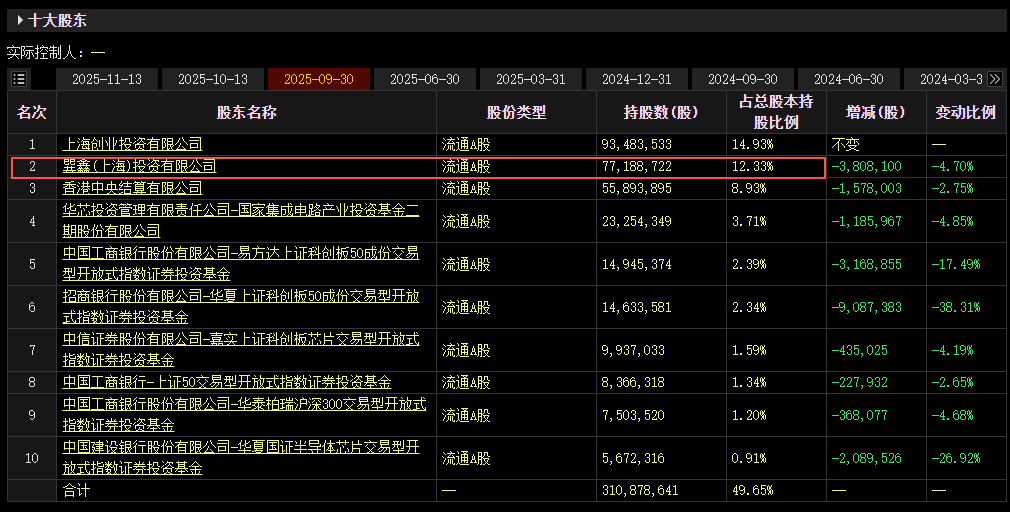Switch to the 2024-09-30 date tab
This screenshot has width=1010, height=512.
click(x=743, y=79)
